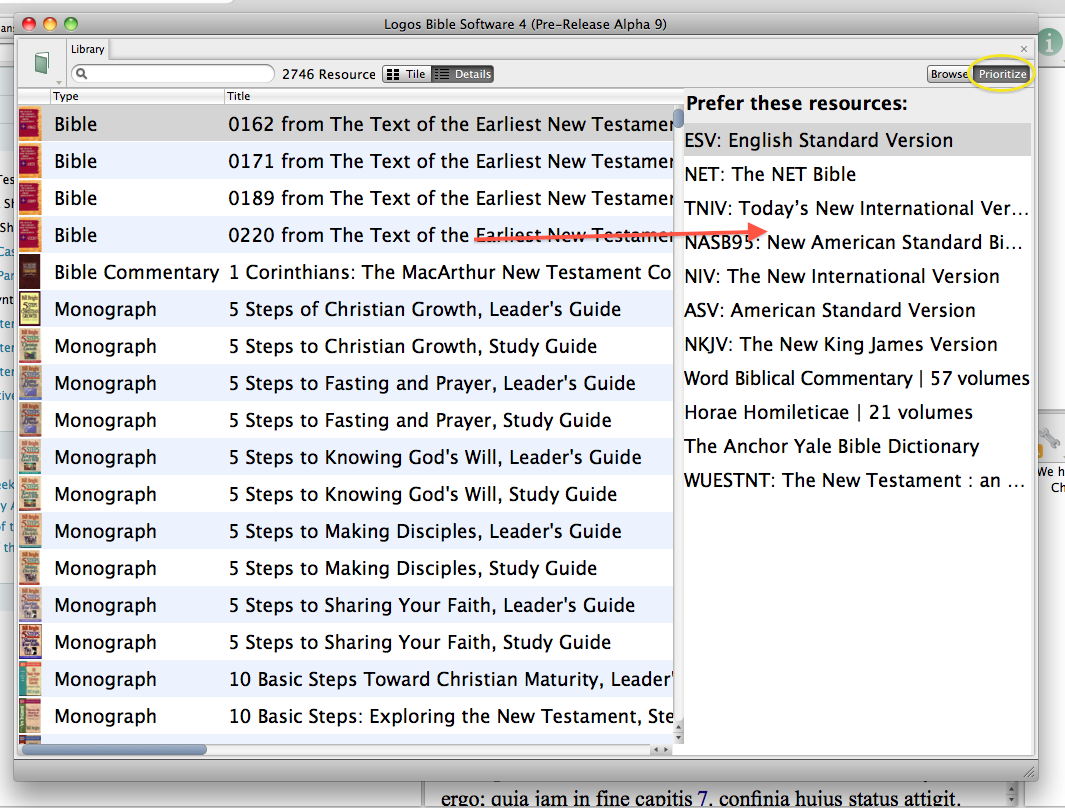
Task: Click the Prioritize button
Action: (x=1002, y=74)
